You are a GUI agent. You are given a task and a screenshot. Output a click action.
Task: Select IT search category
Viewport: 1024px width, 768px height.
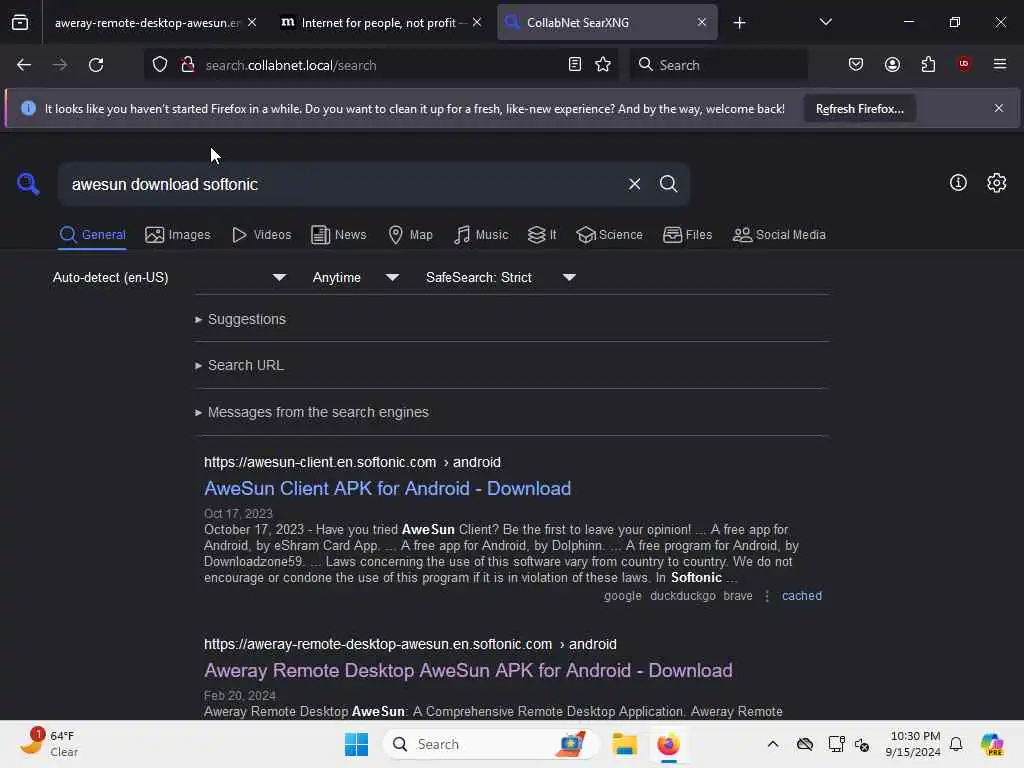tap(542, 235)
